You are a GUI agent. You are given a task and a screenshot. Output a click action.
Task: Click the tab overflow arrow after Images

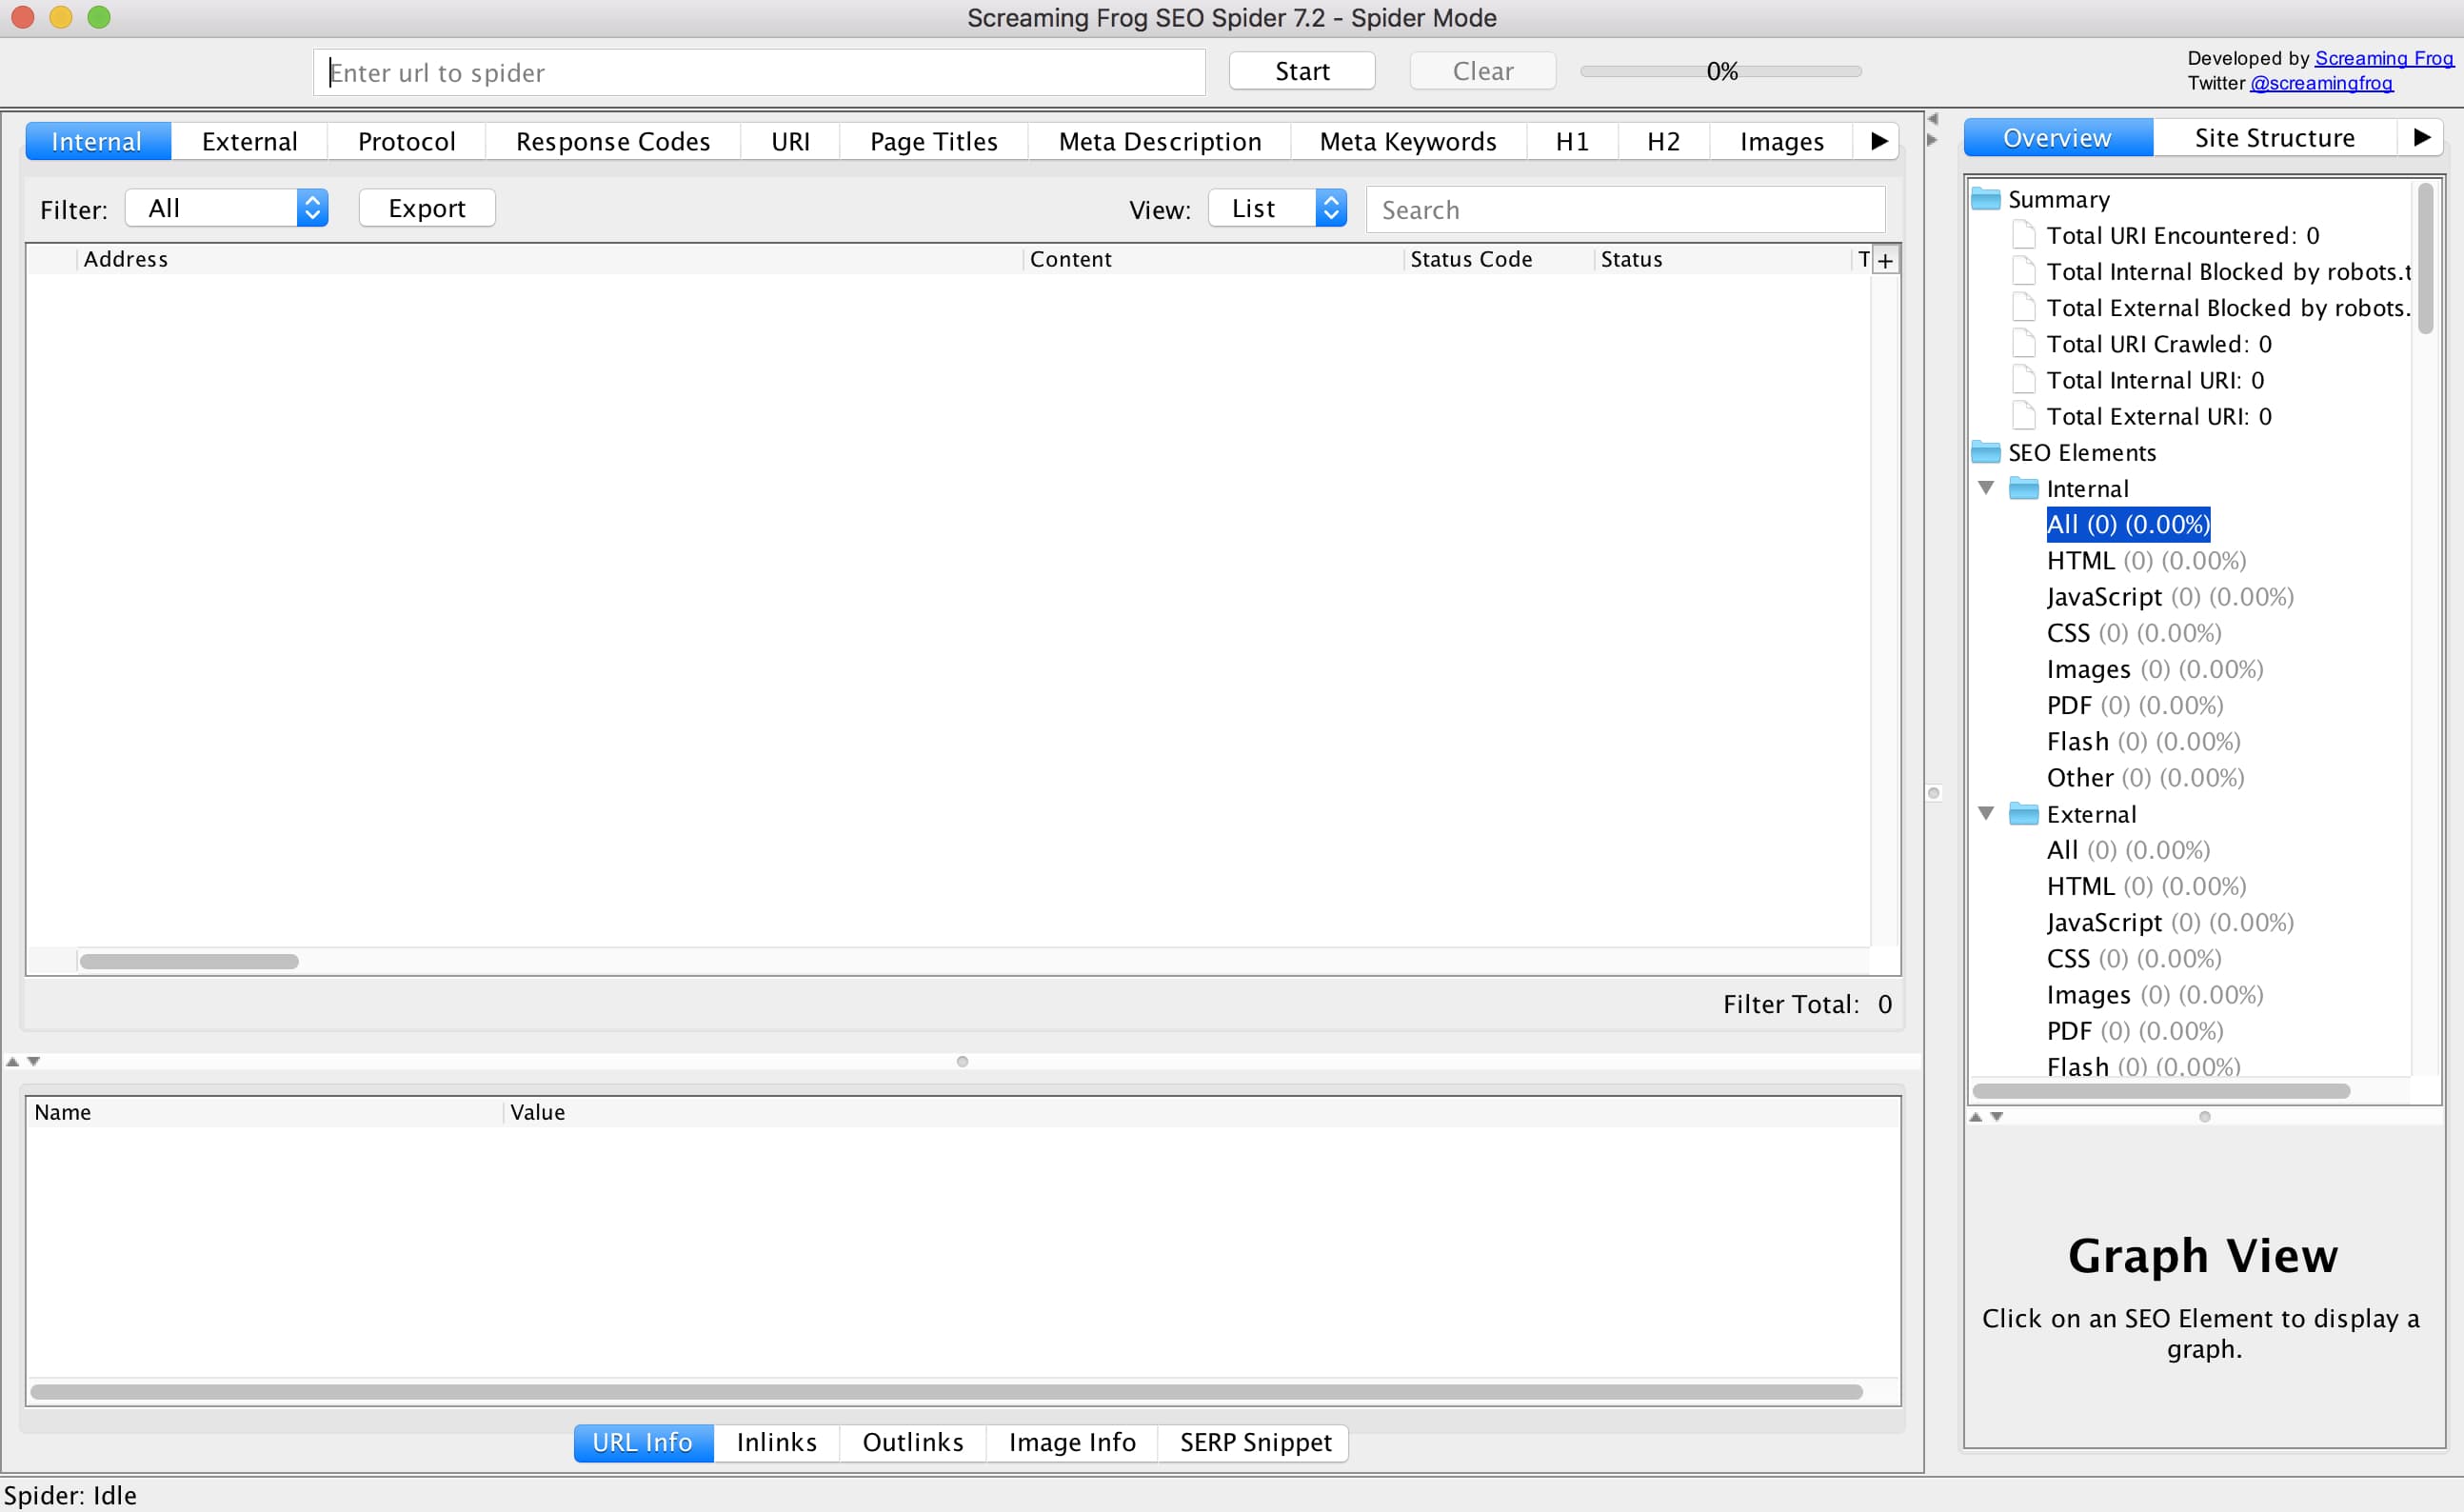[1878, 141]
